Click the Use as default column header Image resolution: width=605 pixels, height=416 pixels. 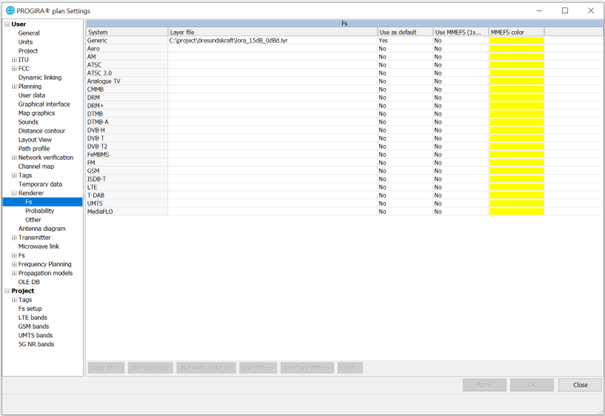pyautogui.click(x=405, y=32)
